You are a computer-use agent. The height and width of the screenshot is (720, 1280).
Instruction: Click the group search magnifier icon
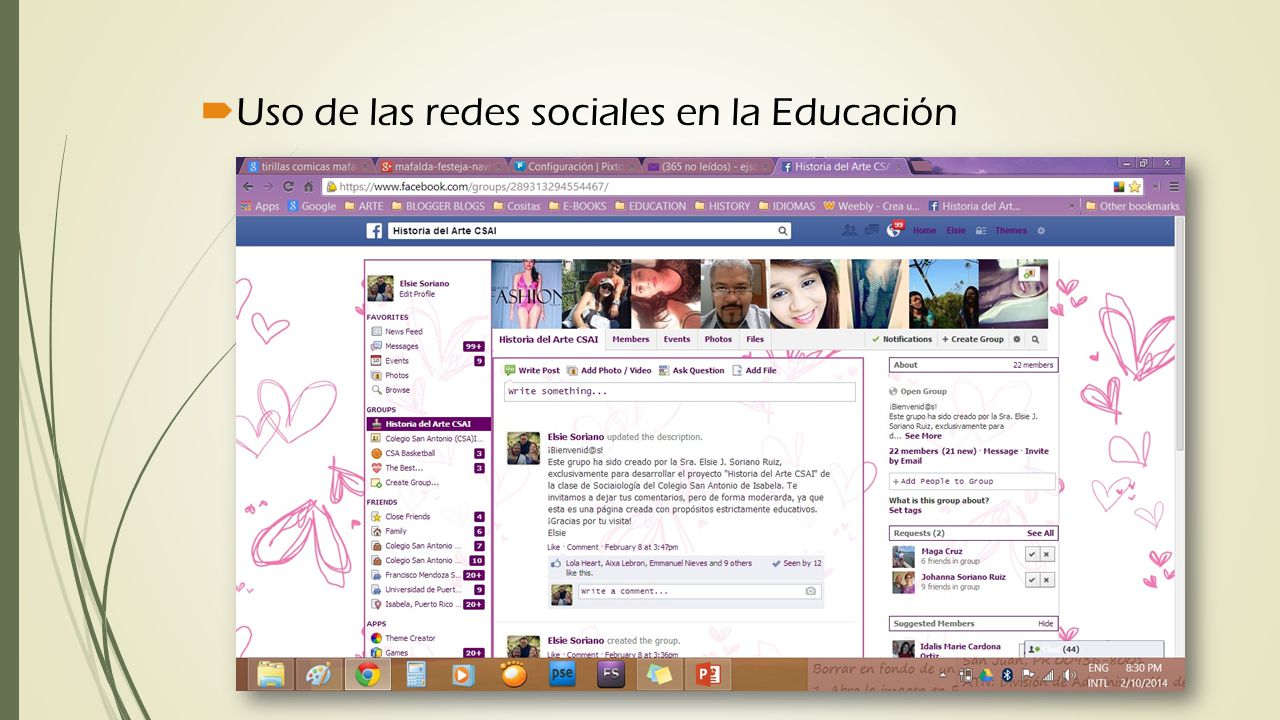[1036, 339]
